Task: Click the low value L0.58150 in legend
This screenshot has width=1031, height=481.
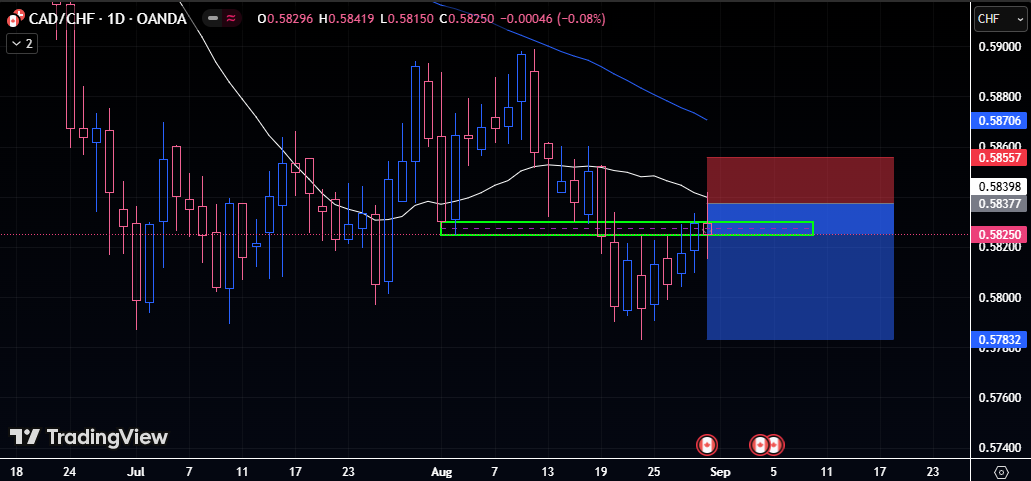Action: pos(406,19)
